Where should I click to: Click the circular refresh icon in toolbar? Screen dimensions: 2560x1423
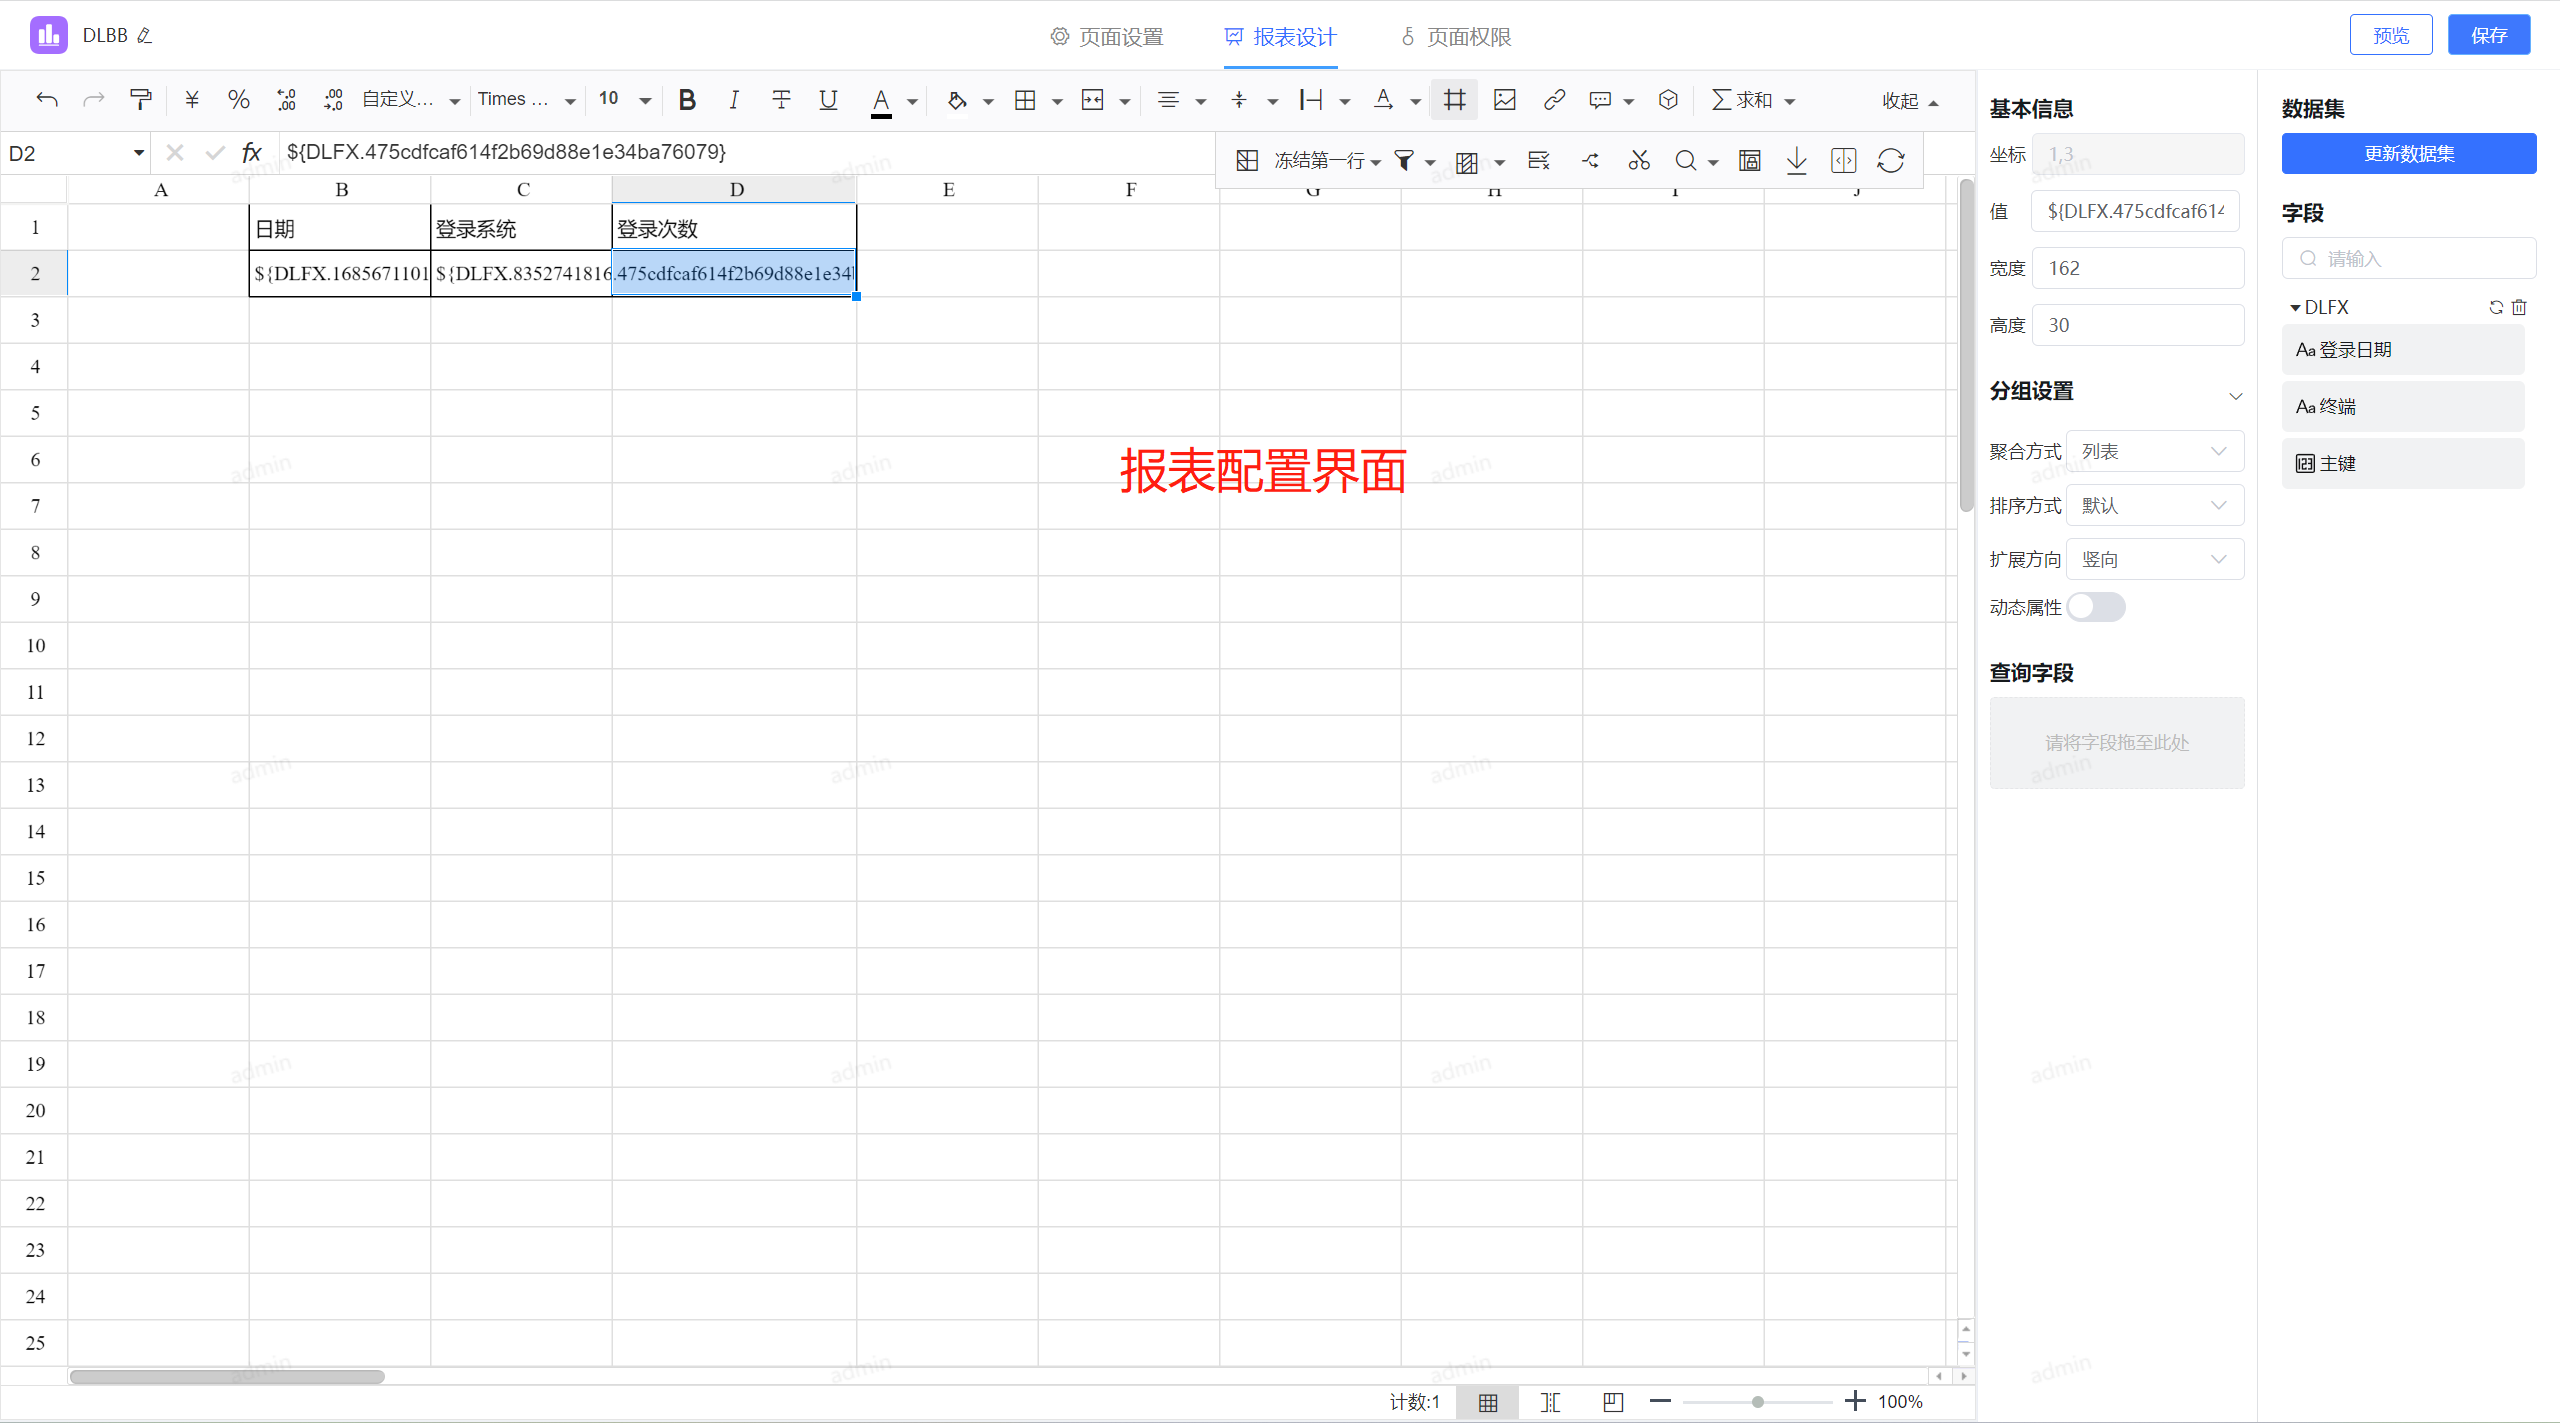click(x=1891, y=161)
